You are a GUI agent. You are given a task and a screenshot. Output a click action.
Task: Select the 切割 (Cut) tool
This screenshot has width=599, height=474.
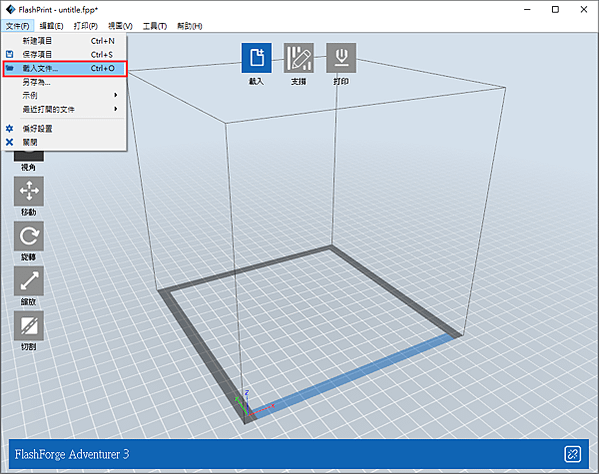[x=29, y=325]
